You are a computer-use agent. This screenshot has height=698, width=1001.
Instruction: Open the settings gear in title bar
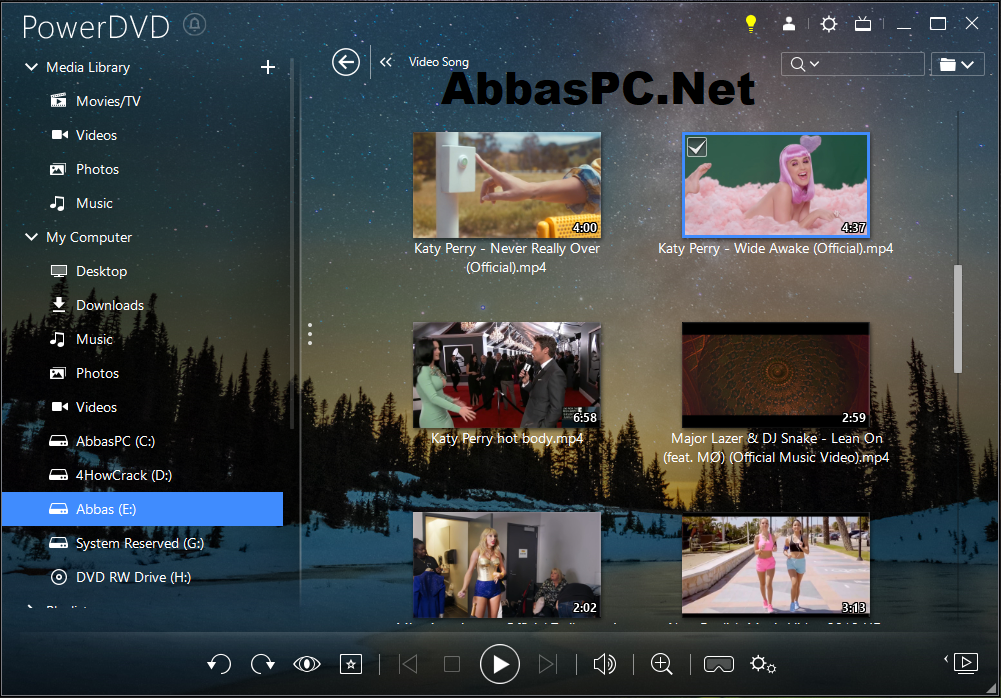[829, 24]
